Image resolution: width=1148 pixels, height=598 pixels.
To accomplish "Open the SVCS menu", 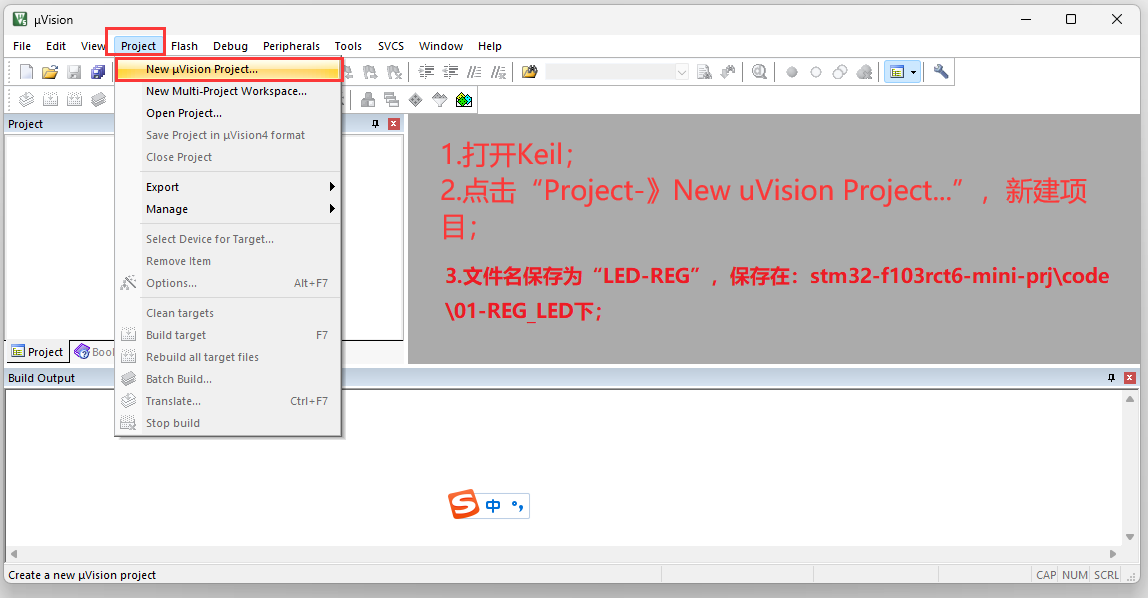I will [391, 46].
